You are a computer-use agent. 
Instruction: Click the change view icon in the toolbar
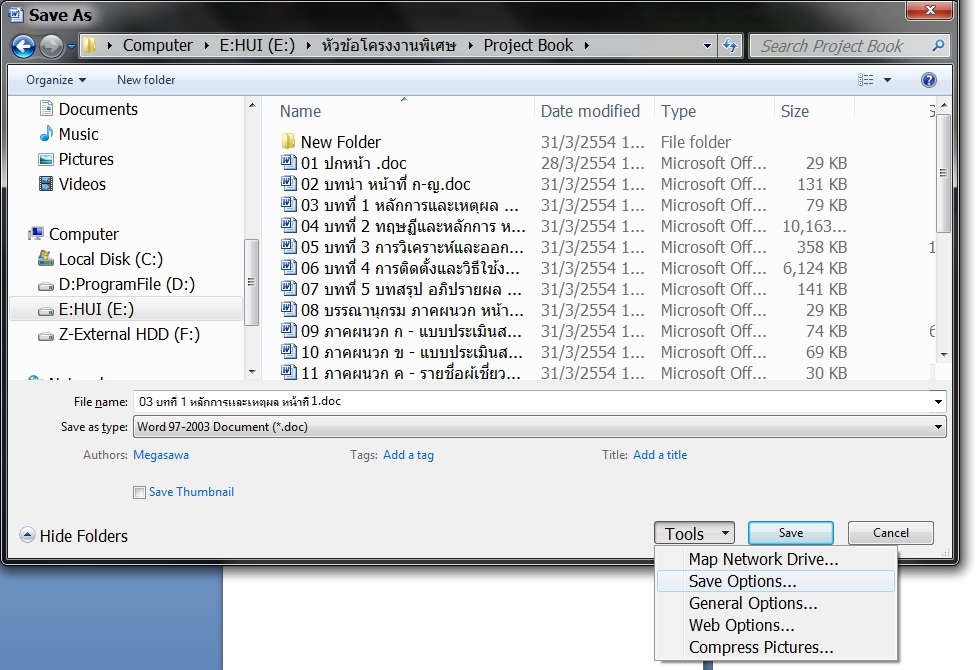tap(865, 80)
